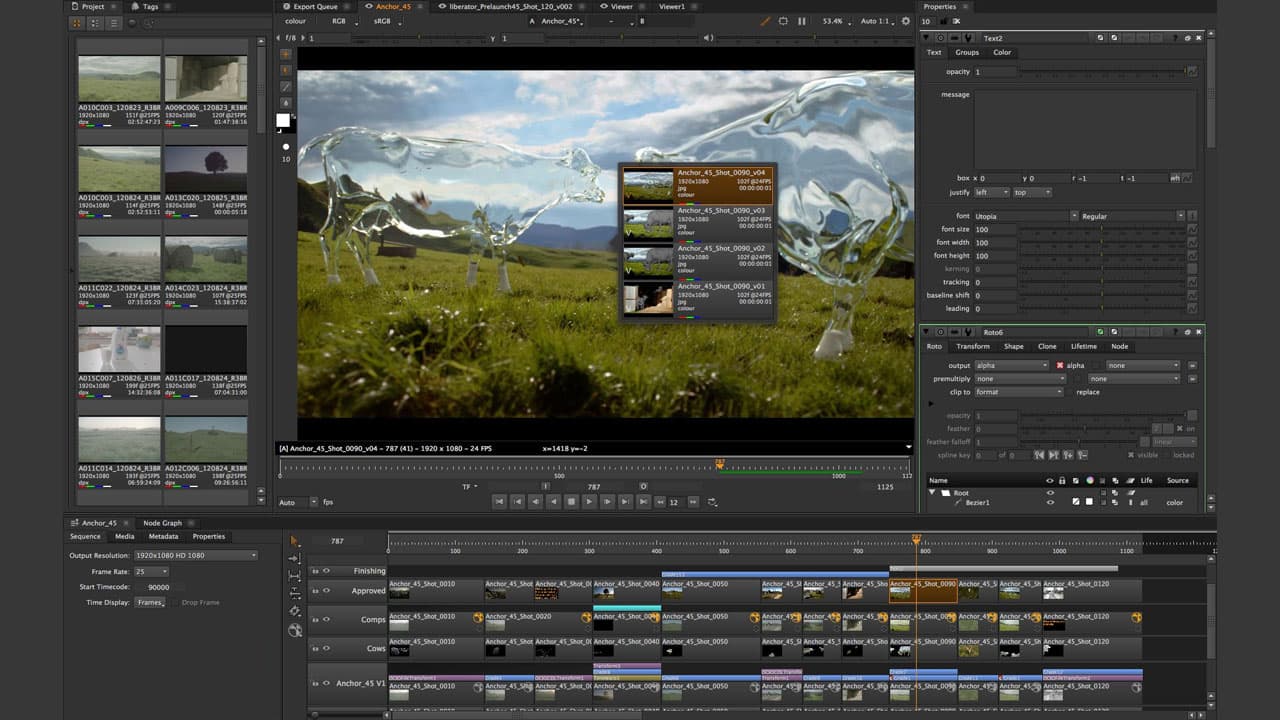
Task: Click the play forward icon in transport controls
Action: [590, 501]
